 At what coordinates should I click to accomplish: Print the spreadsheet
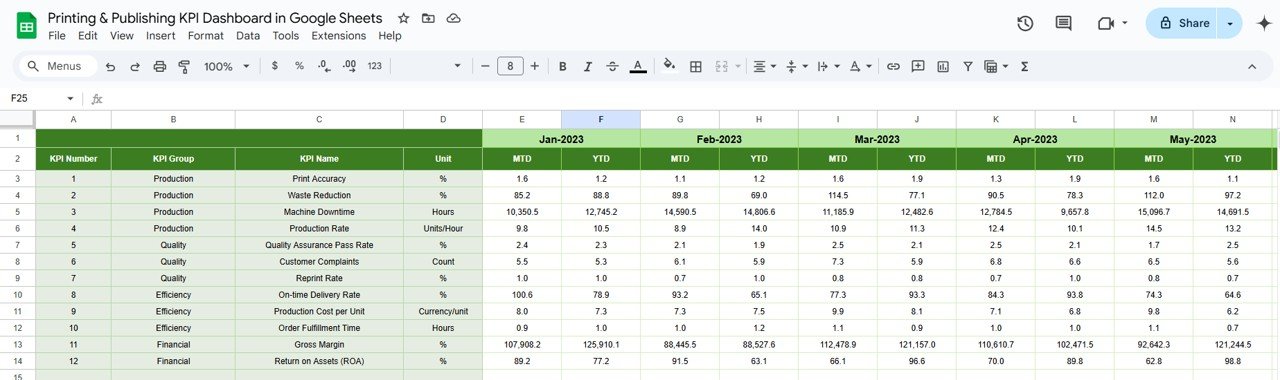tap(160, 66)
